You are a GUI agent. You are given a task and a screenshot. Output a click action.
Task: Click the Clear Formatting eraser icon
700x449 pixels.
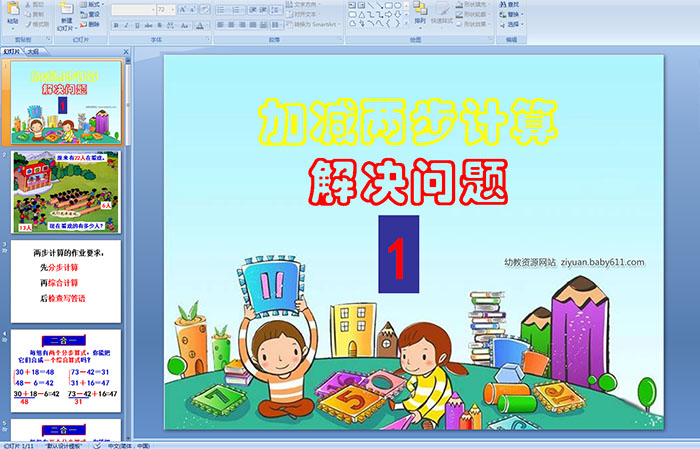[204, 9]
